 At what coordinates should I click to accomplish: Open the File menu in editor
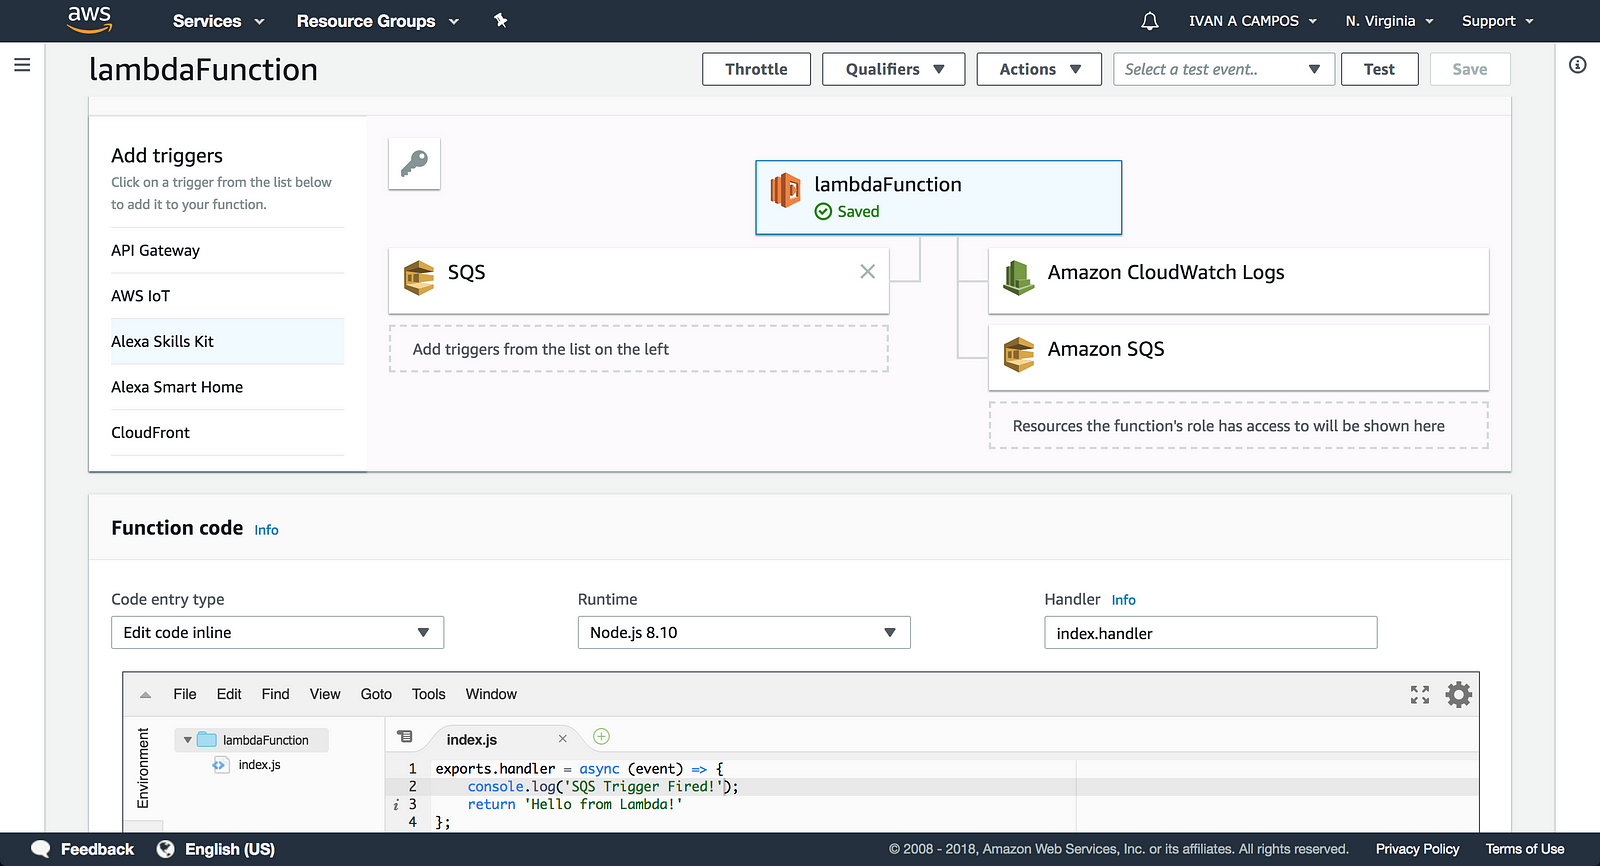[185, 694]
